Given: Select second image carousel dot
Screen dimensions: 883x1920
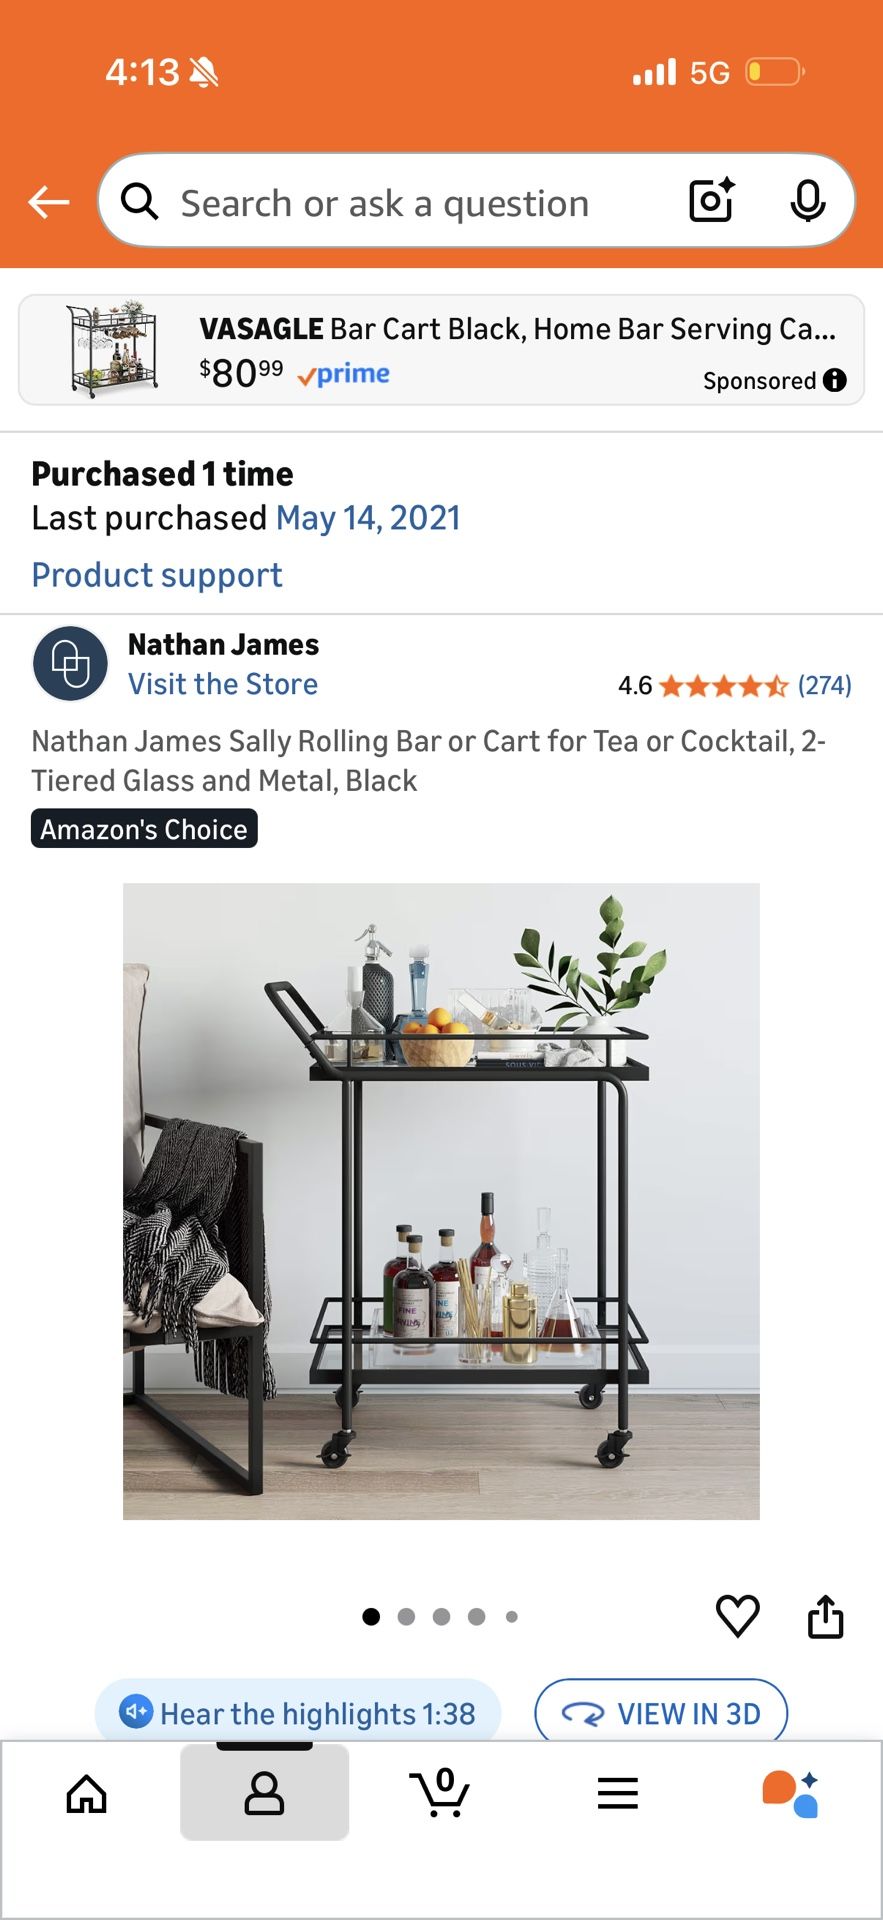Looking at the screenshot, I should 406,1616.
